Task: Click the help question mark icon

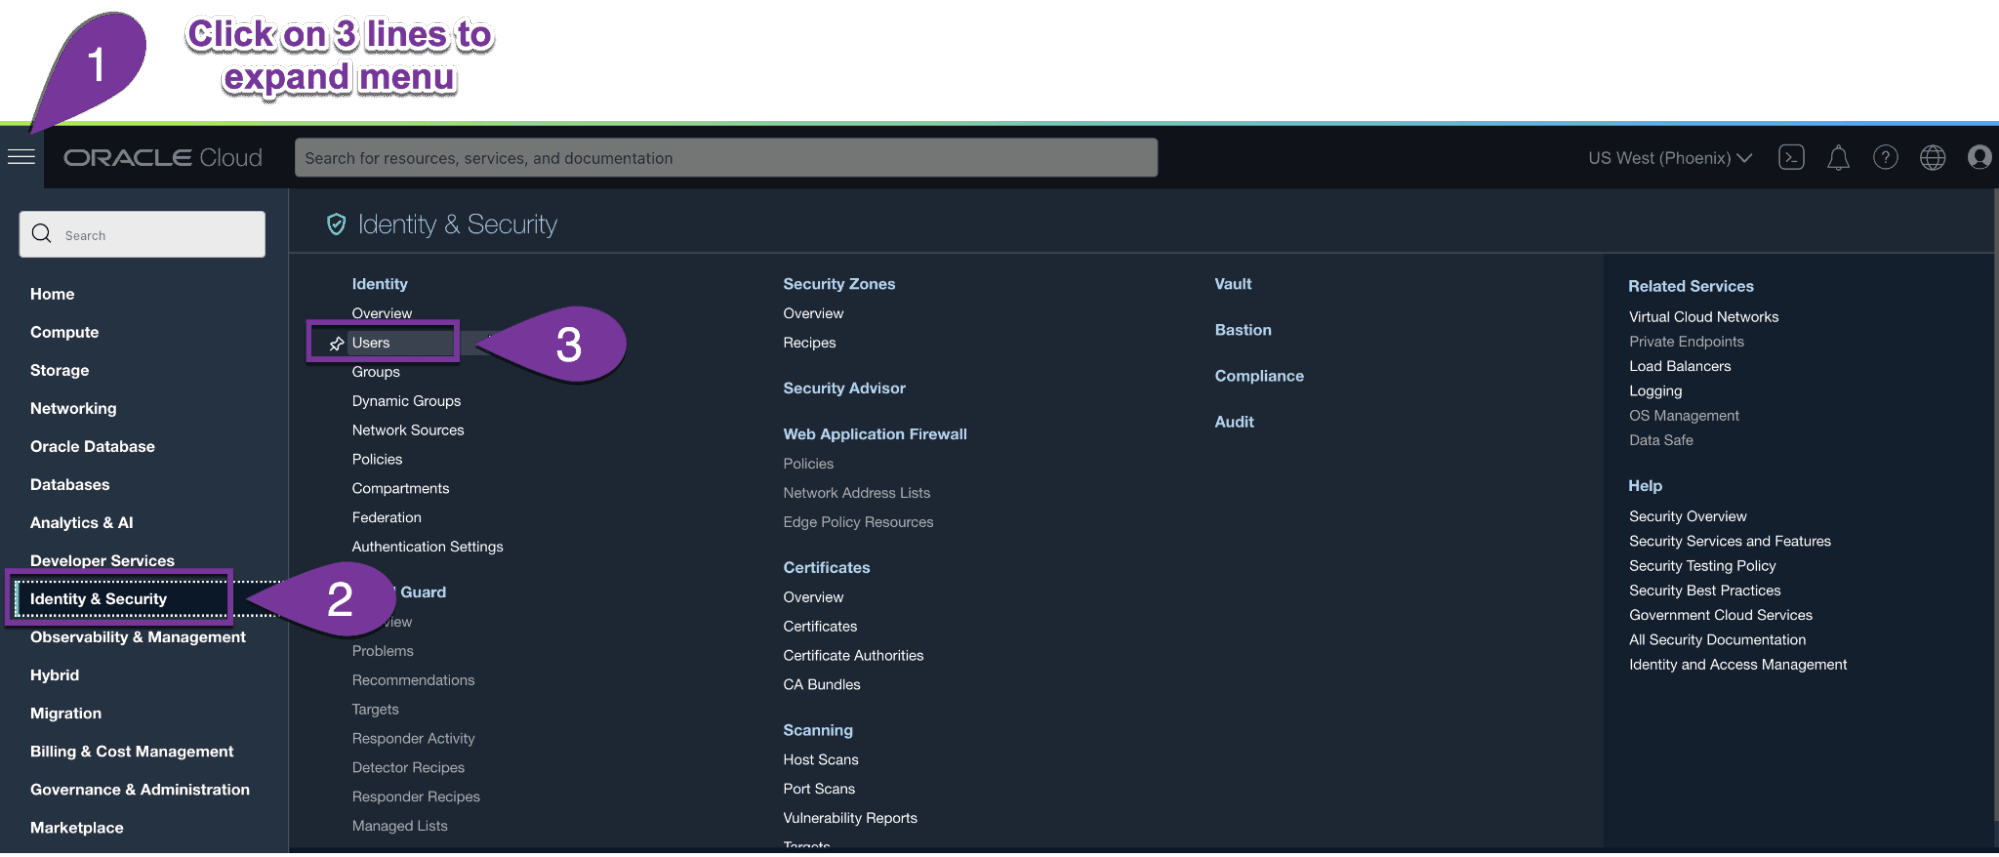Action: click(1885, 158)
